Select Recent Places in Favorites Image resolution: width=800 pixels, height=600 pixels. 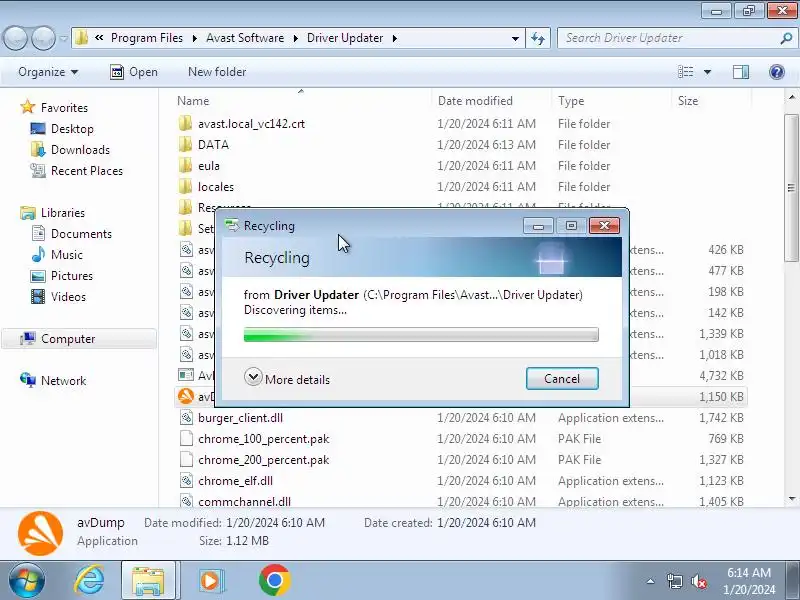87,170
